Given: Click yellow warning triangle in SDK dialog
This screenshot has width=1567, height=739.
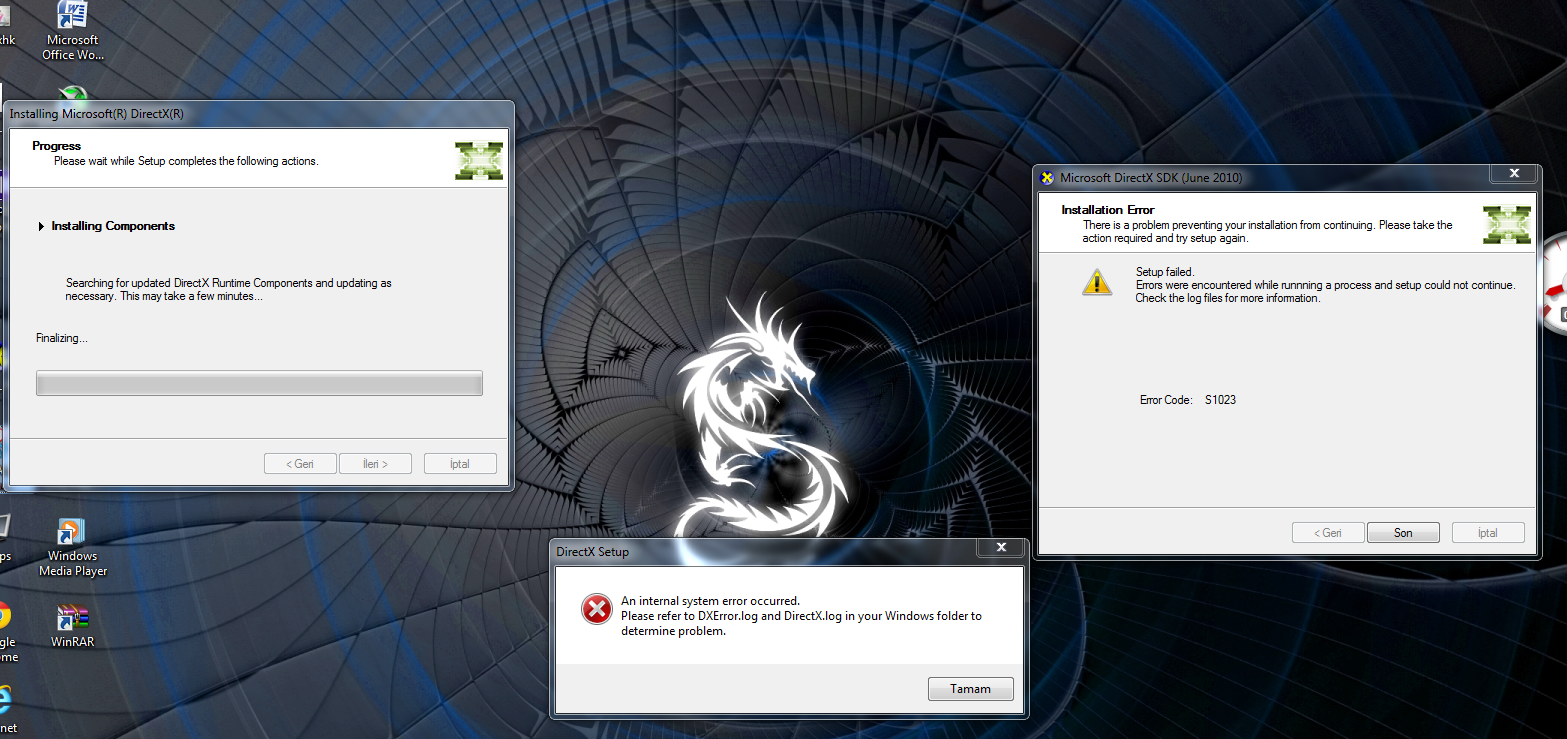Looking at the screenshot, I should click(1097, 282).
